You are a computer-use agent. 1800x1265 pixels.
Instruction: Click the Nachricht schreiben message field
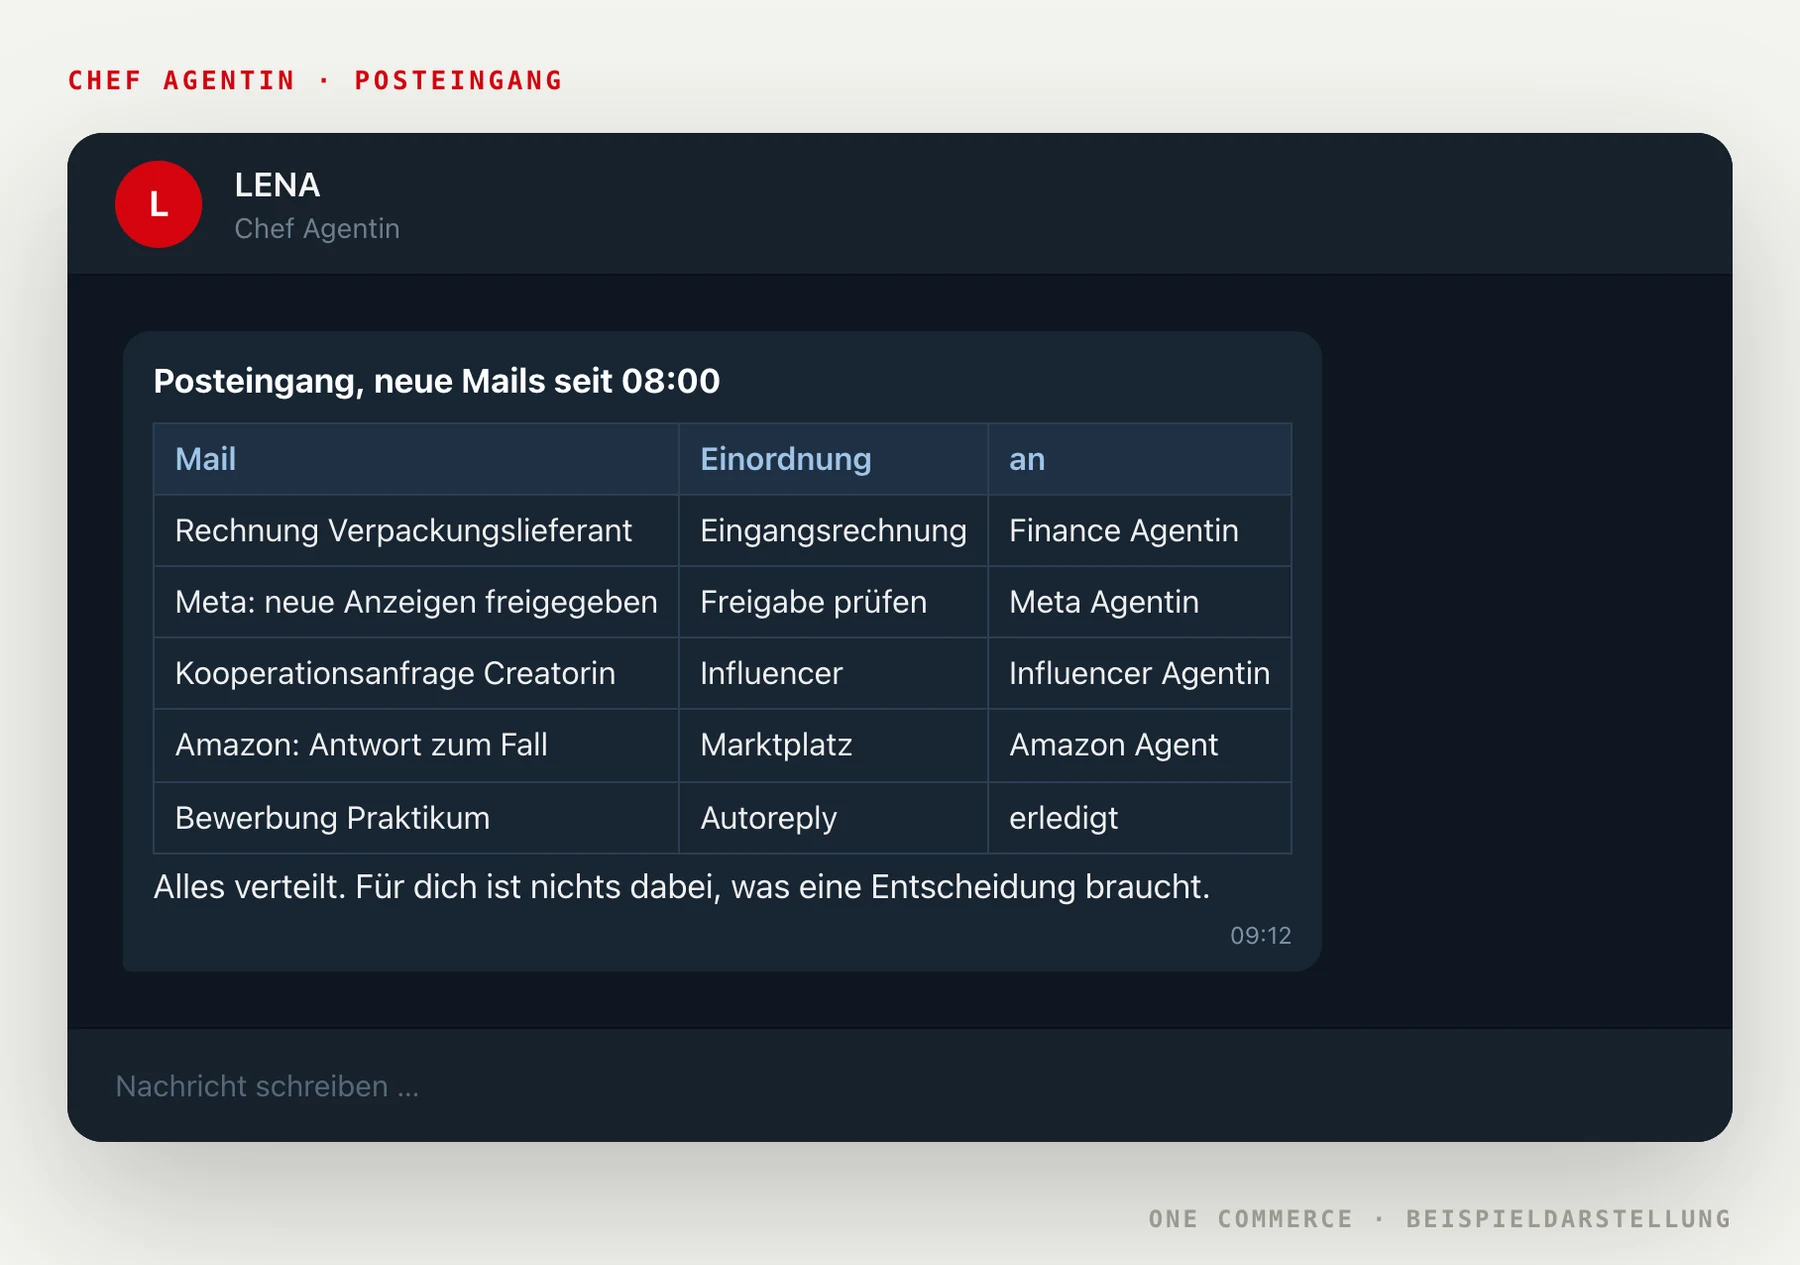point(899,1086)
